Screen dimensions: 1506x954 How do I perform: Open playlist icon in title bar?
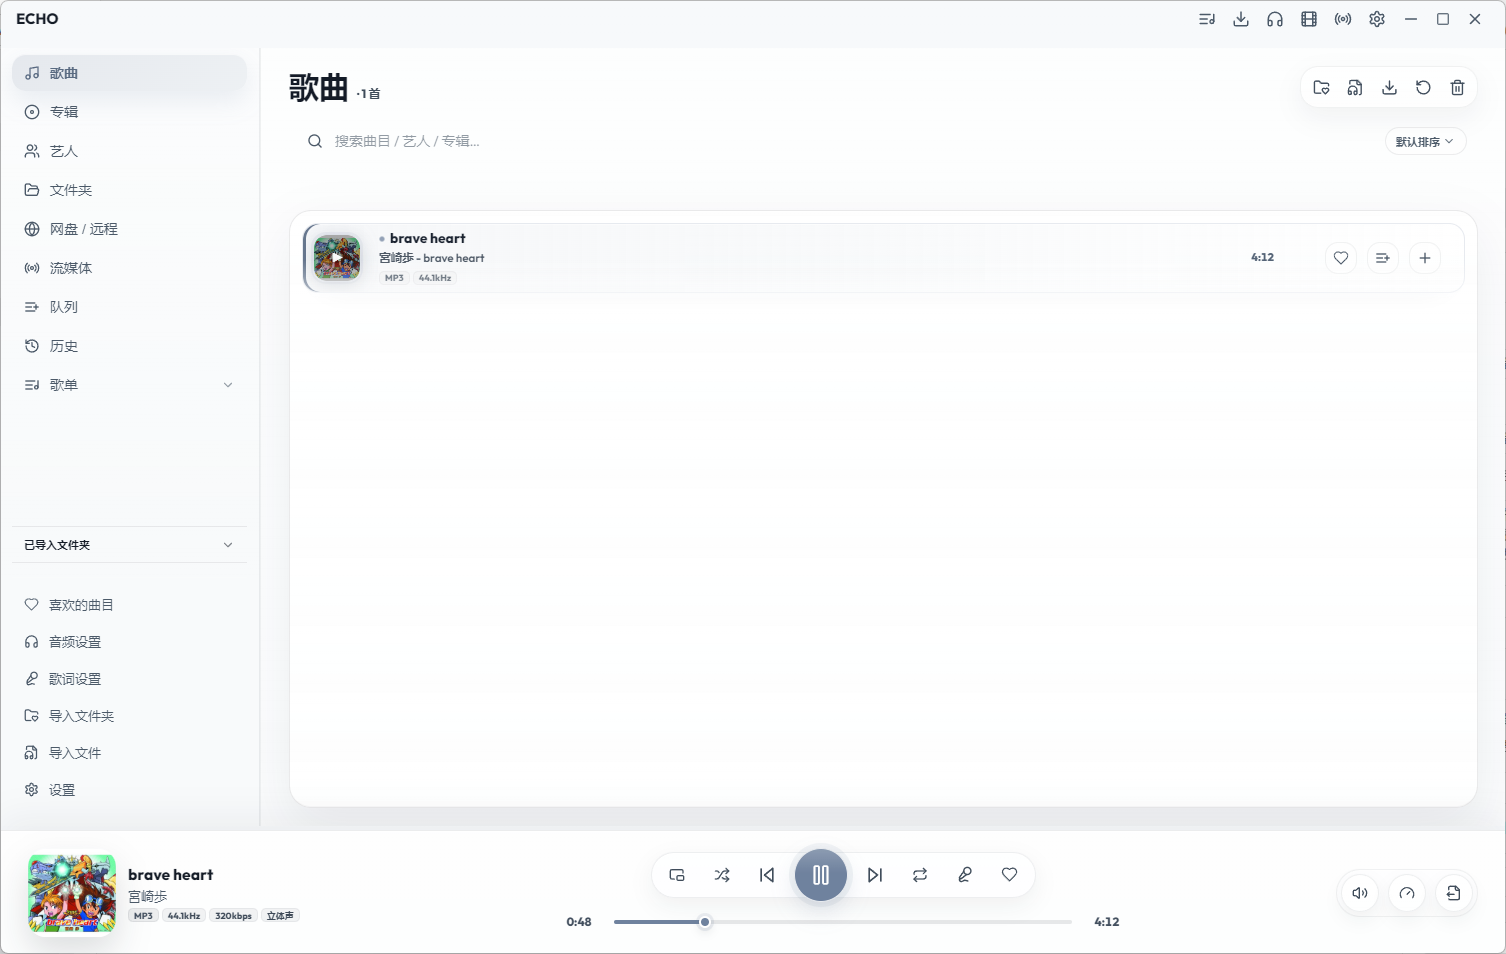pyautogui.click(x=1207, y=19)
